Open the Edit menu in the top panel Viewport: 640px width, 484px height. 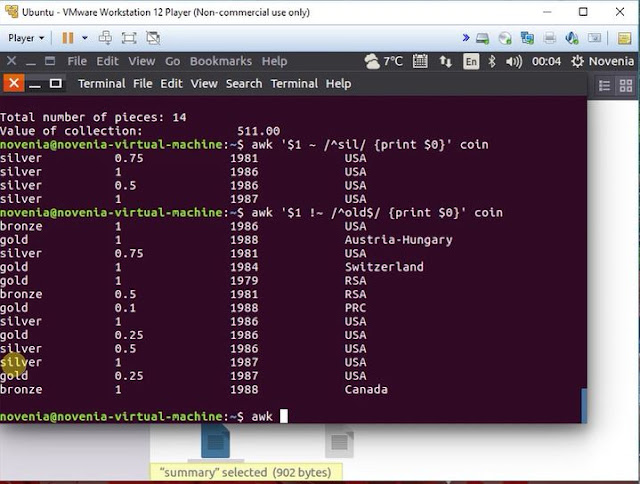point(107,61)
